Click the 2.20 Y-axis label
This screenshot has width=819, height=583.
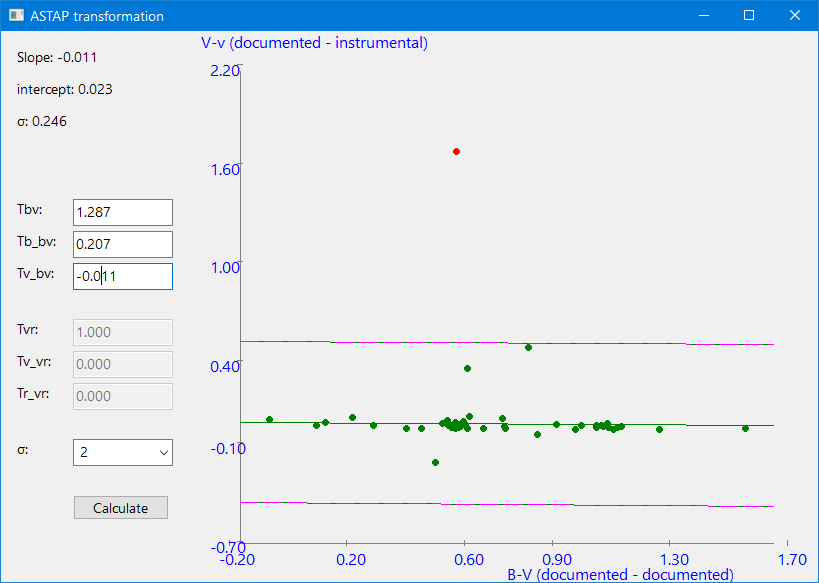225,71
